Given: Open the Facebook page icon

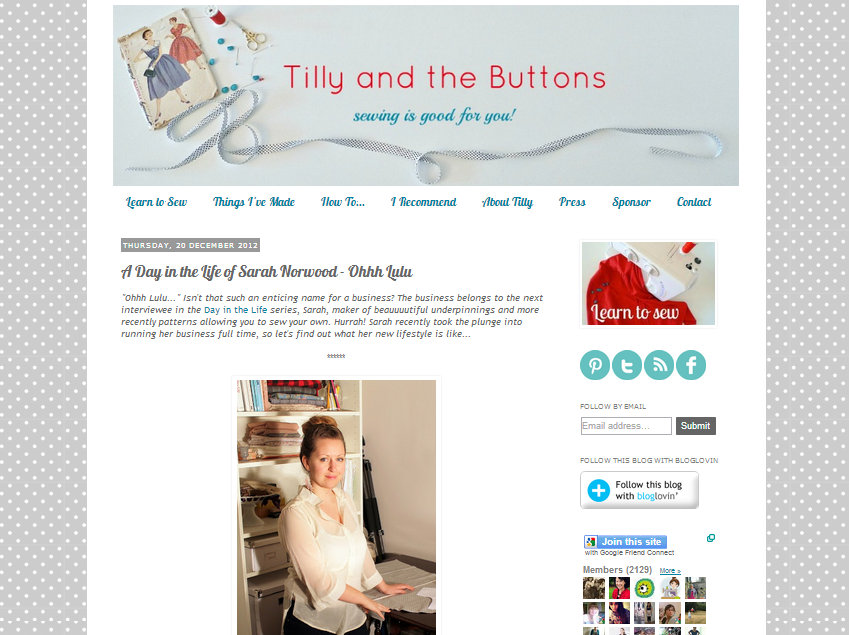Looking at the screenshot, I should 691,365.
